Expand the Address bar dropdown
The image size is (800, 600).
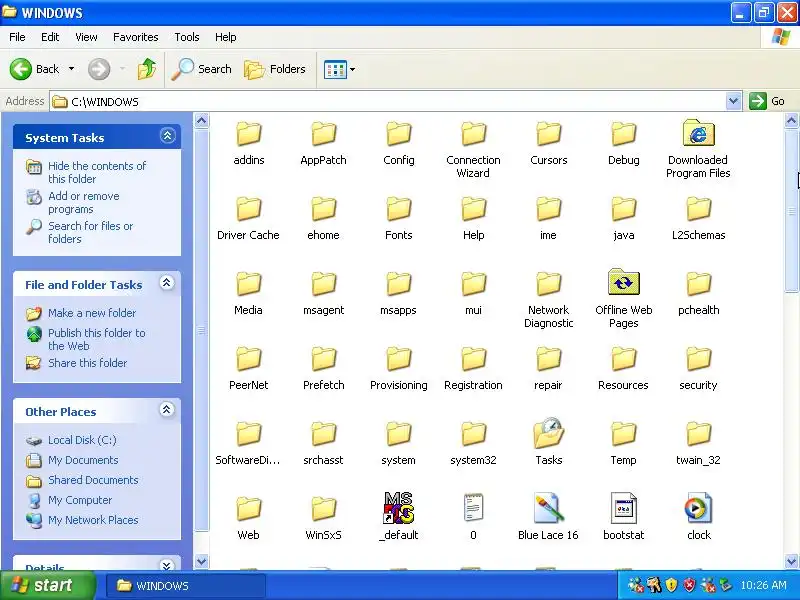pyautogui.click(x=733, y=101)
